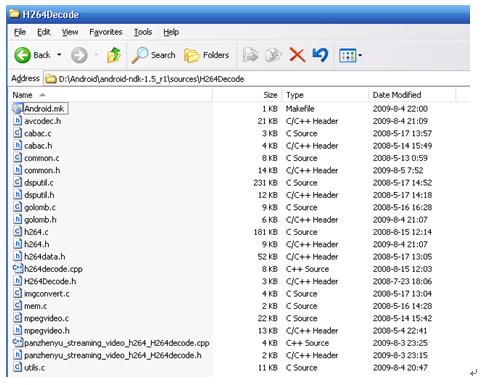Select the h264.h file icon
The image size is (500, 385).
pos(18,244)
